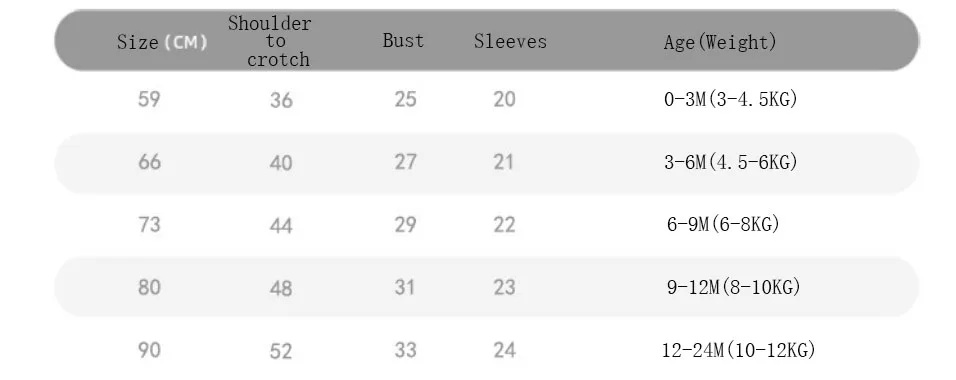Select size 73 cell
Image resolution: width=956 pixels, height=380 pixels.
[149, 224]
